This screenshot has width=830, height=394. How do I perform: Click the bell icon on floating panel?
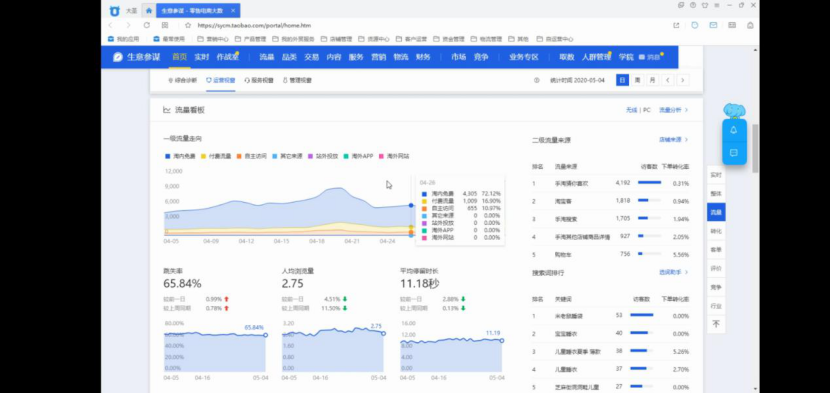[x=734, y=130]
